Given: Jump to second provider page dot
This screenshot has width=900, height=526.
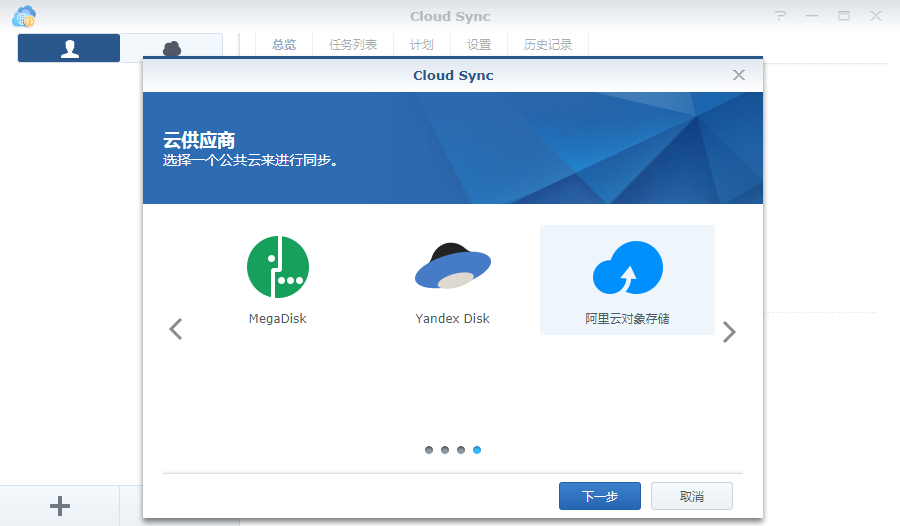Looking at the screenshot, I should pos(445,450).
